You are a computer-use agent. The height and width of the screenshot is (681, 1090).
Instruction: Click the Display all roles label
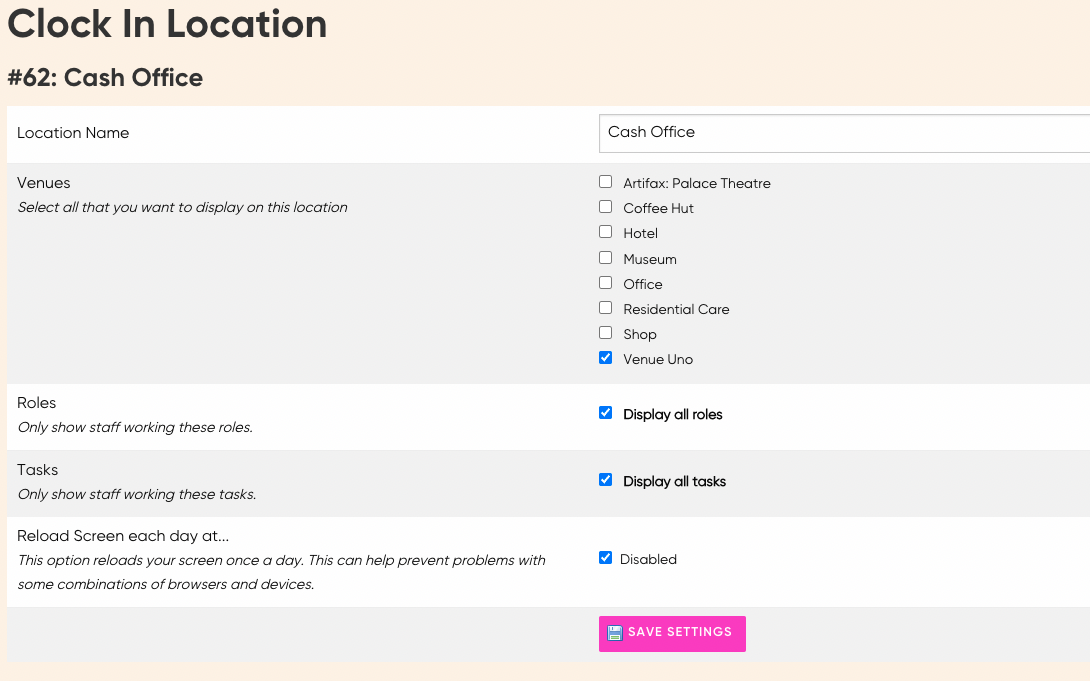click(672, 414)
